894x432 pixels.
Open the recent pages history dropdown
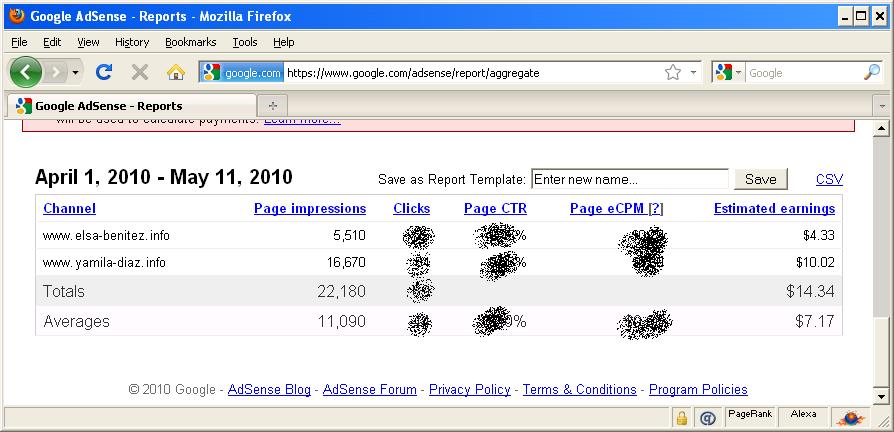click(x=76, y=73)
